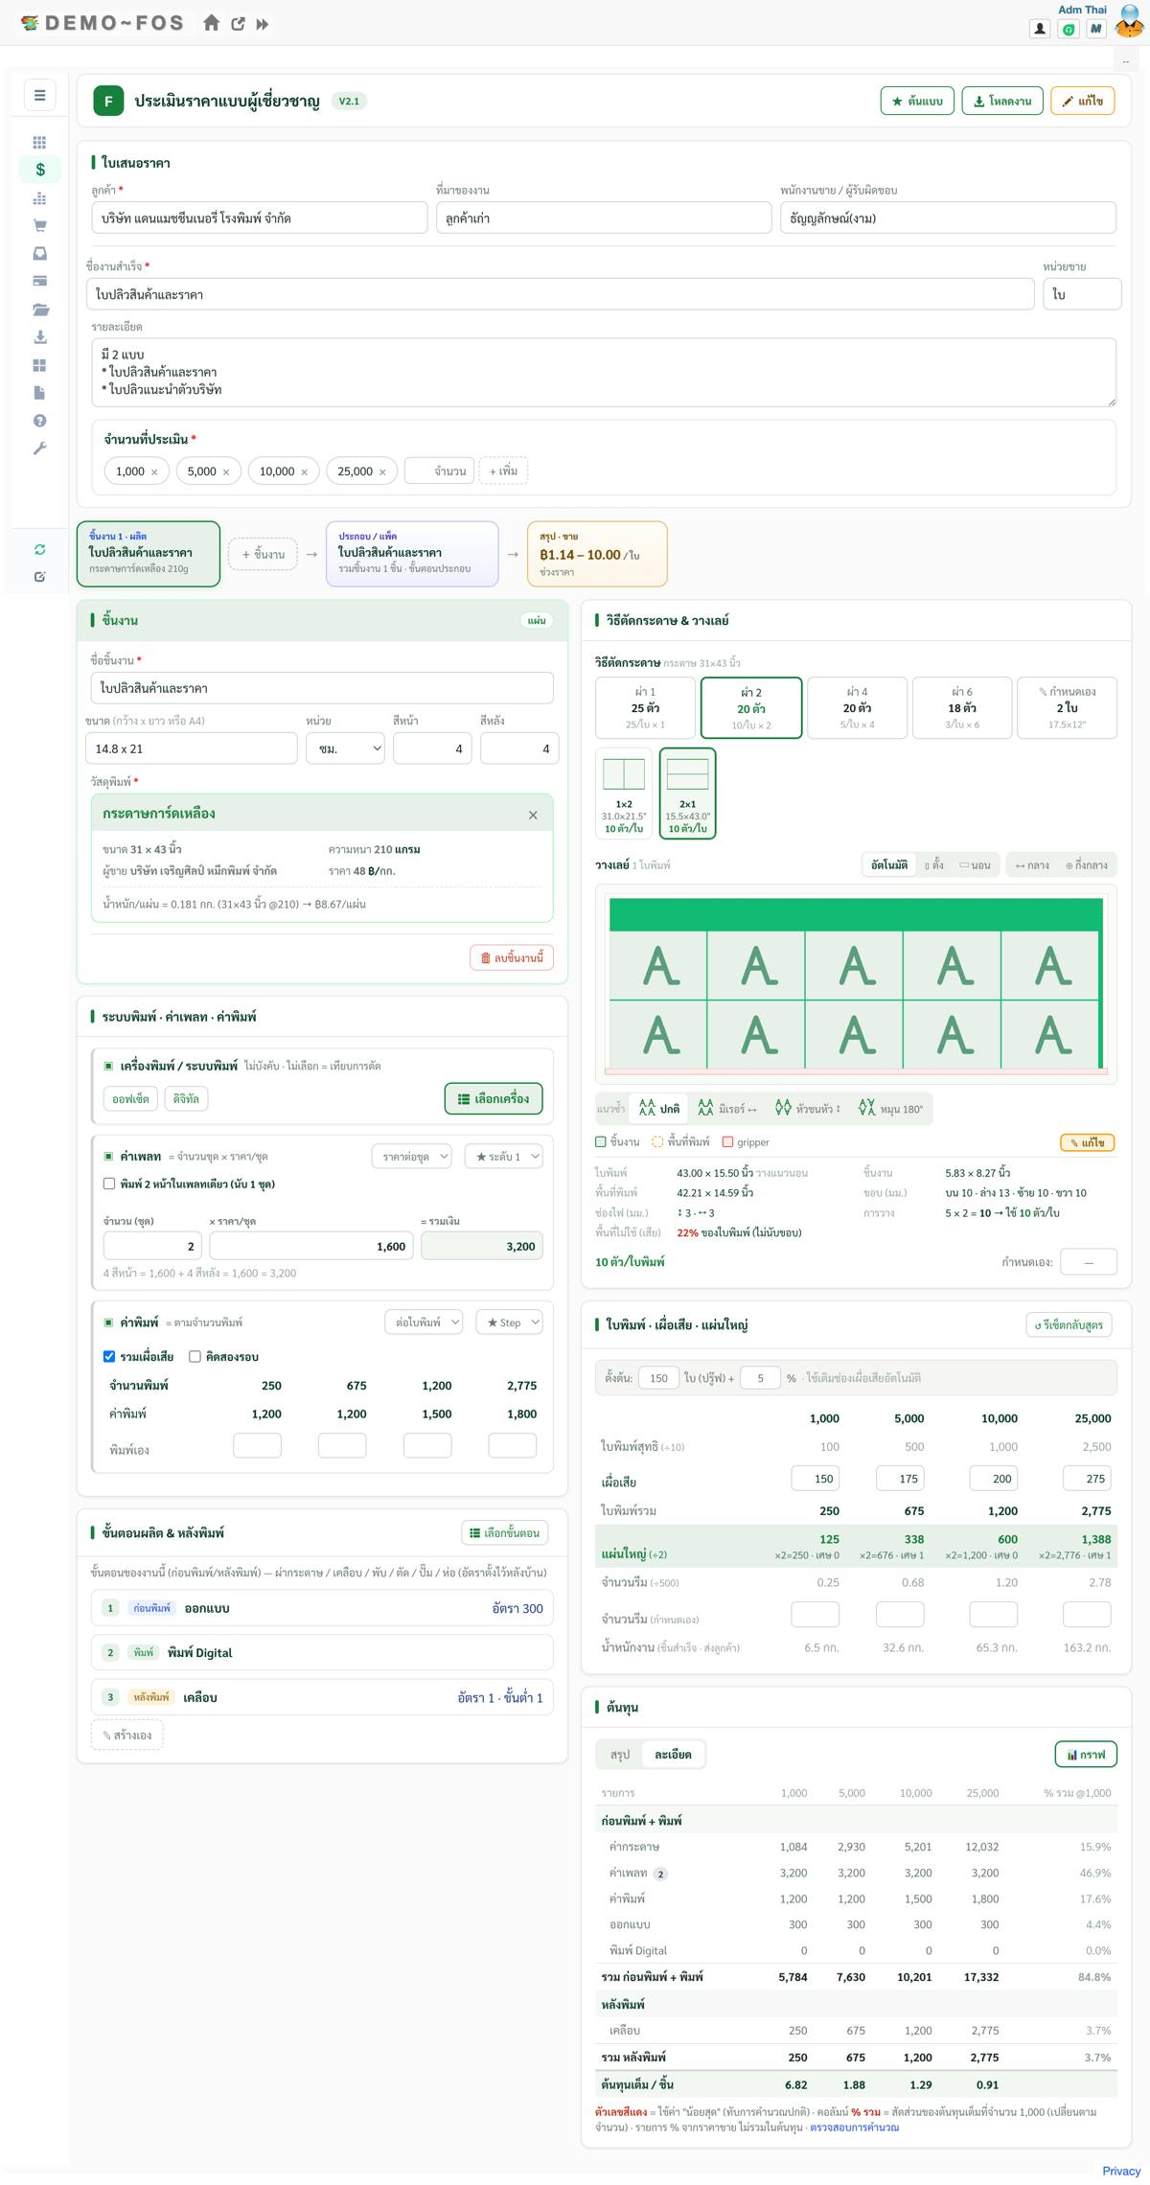Click the เลือกเครื่อง machine select button
This screenshot has height=2185, width=1150.
[494, 1099]
